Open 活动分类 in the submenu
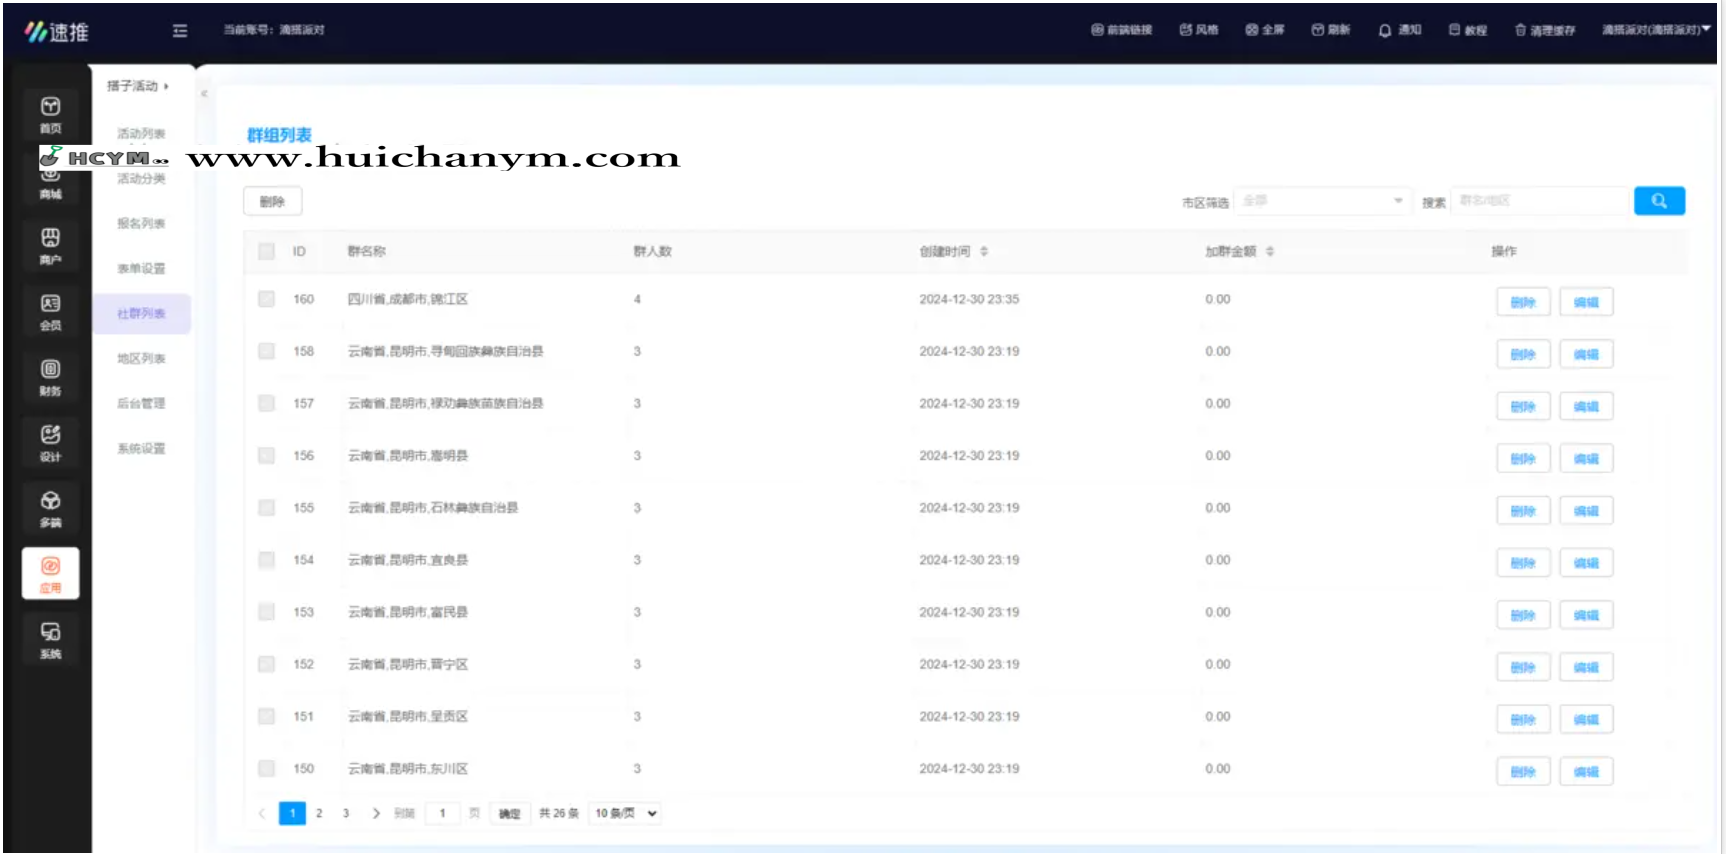The height and width of the screenshot is (854, 1726). point(141,178)
